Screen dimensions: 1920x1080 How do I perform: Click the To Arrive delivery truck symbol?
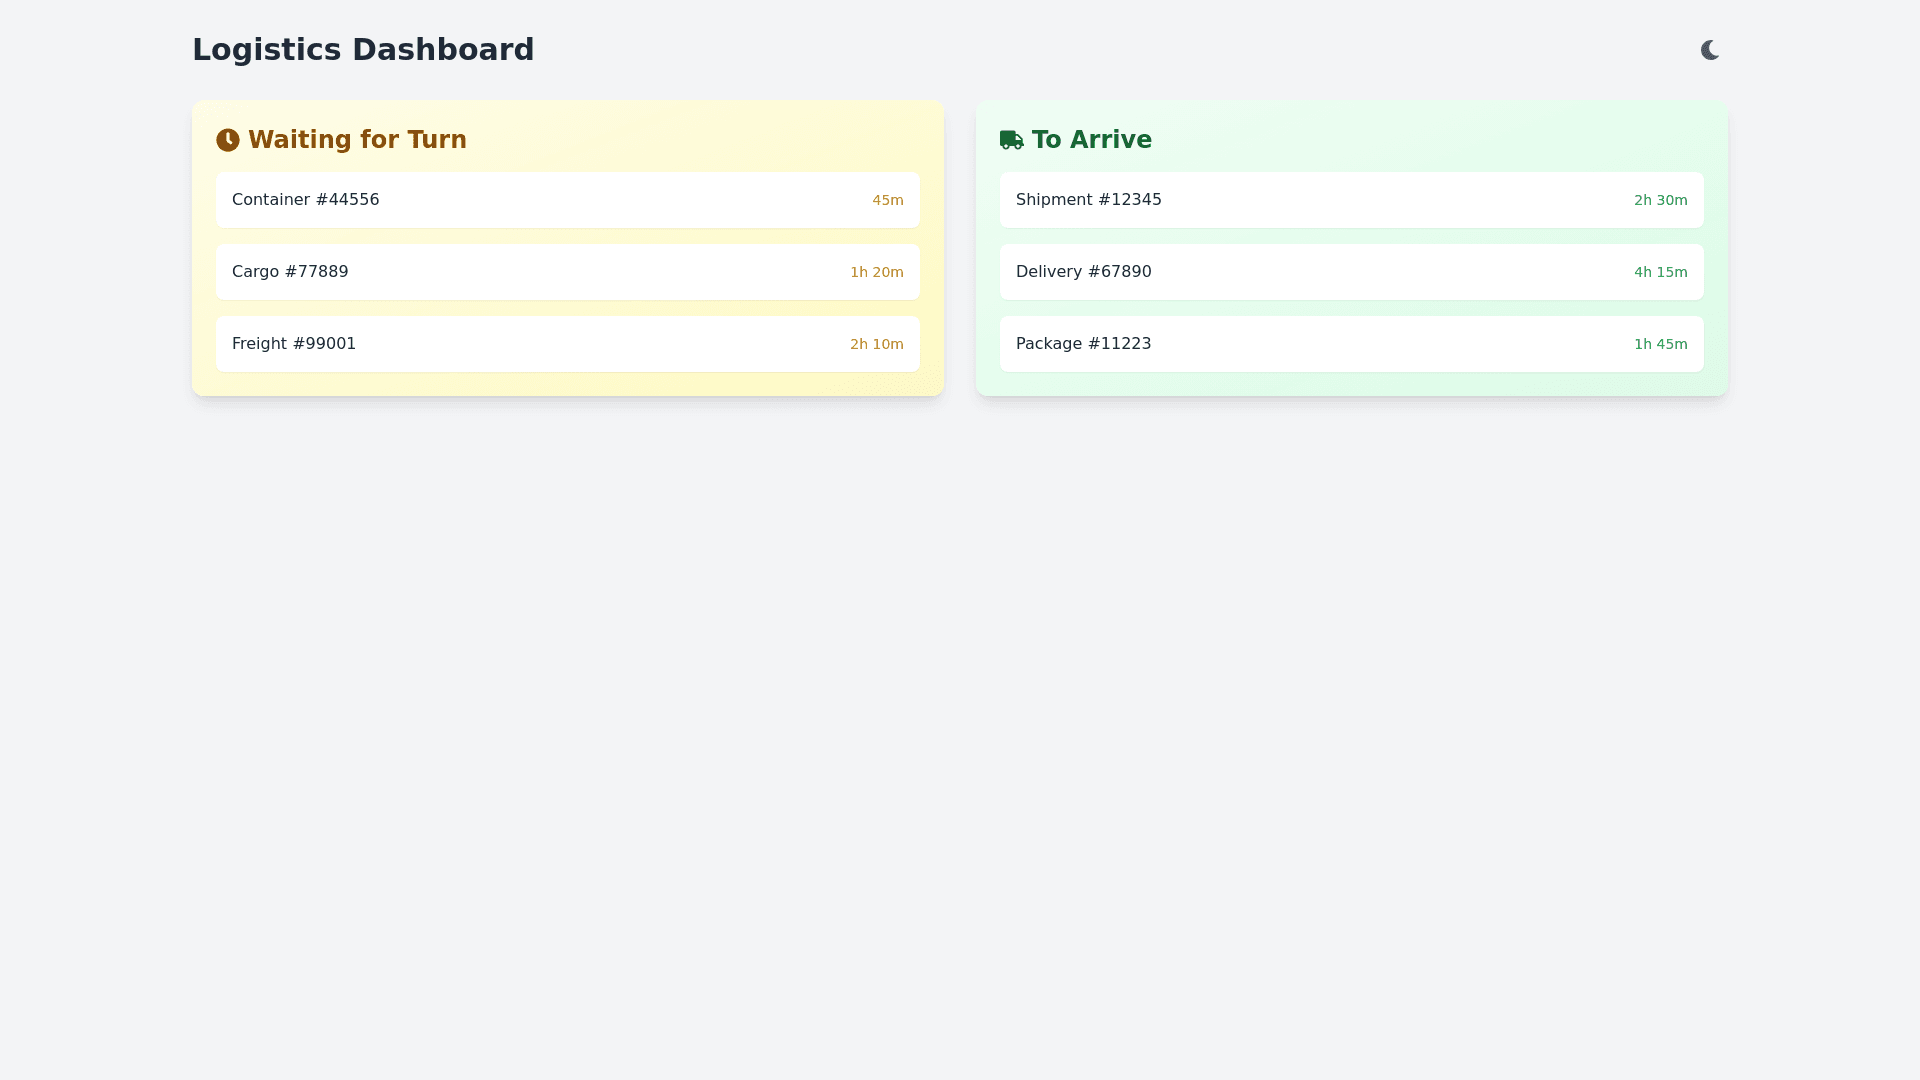pyautogui.click(x=1011, y=140)
